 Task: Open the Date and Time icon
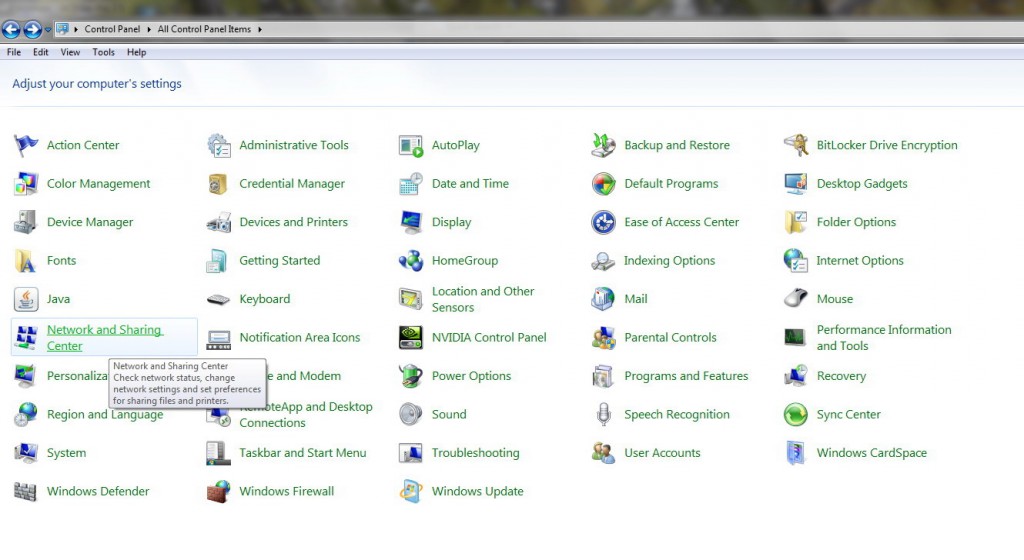[x=411, y=183]
